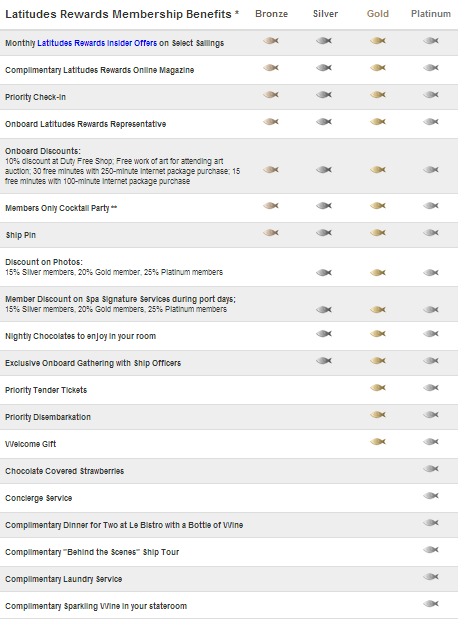Click the Silver fish icon for Discount on Photos
The image size is (469, 620).
(x=324, y=272)
